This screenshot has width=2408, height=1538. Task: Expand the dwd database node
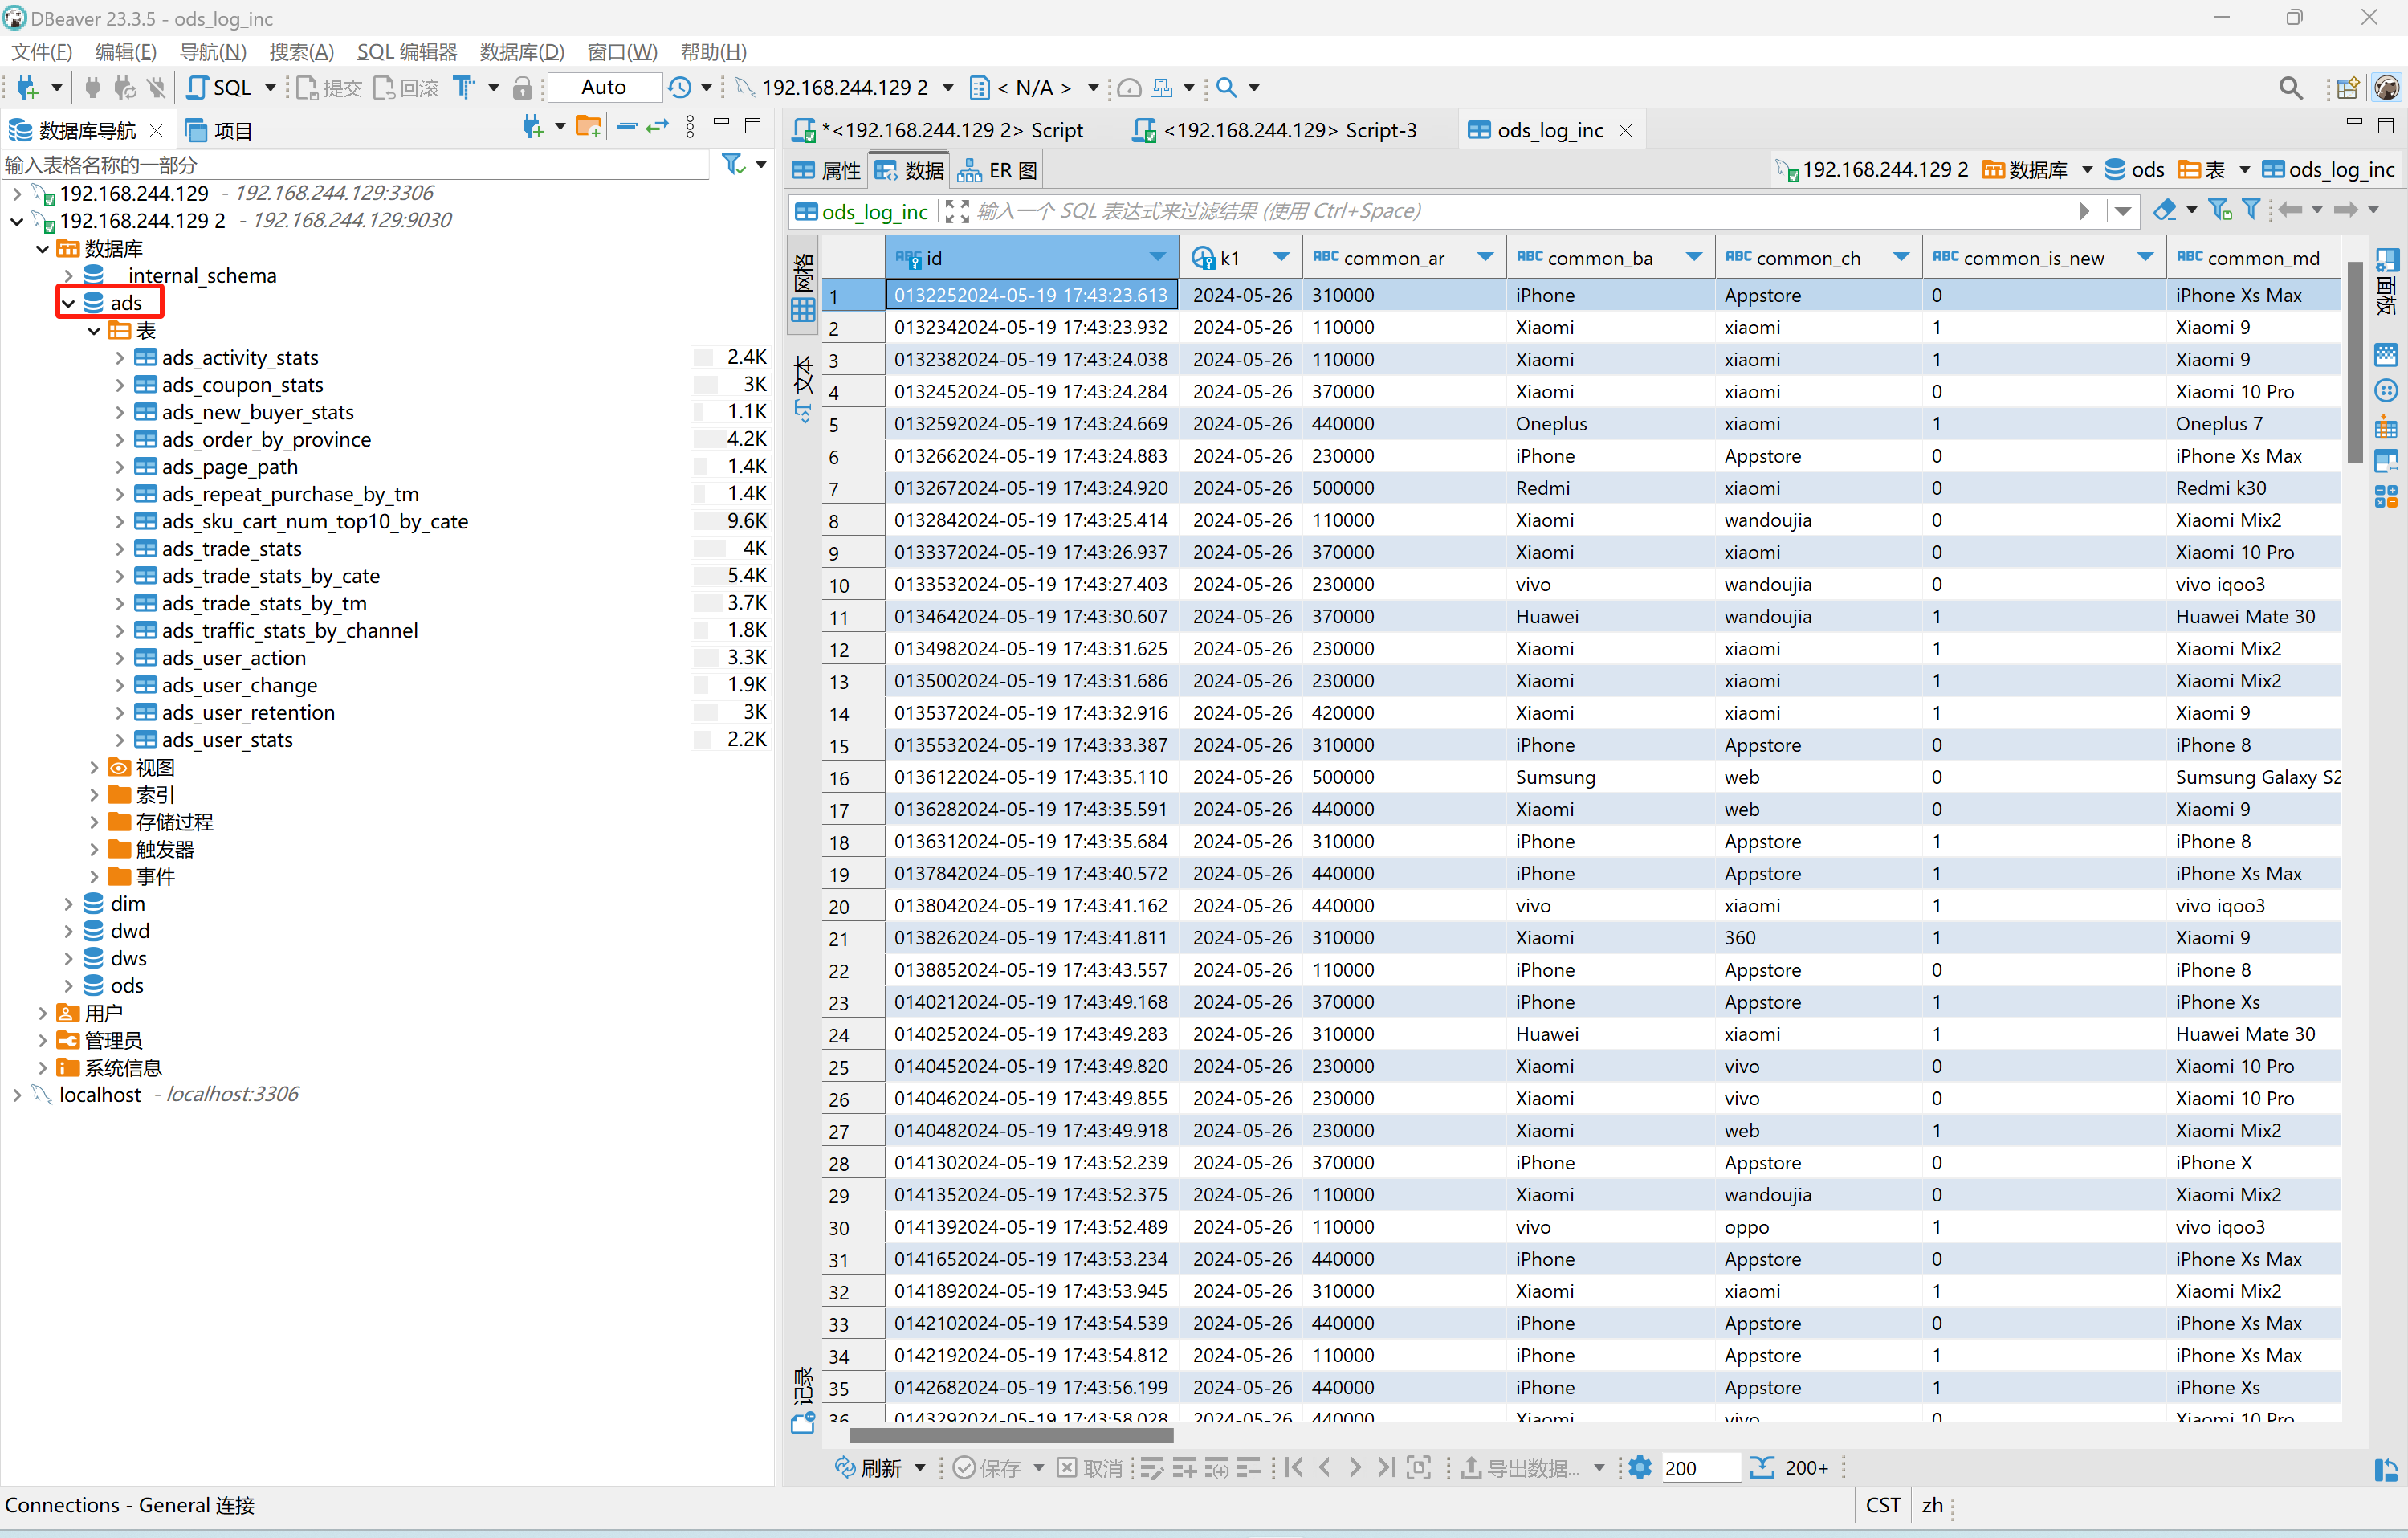(x=68, y=931)
